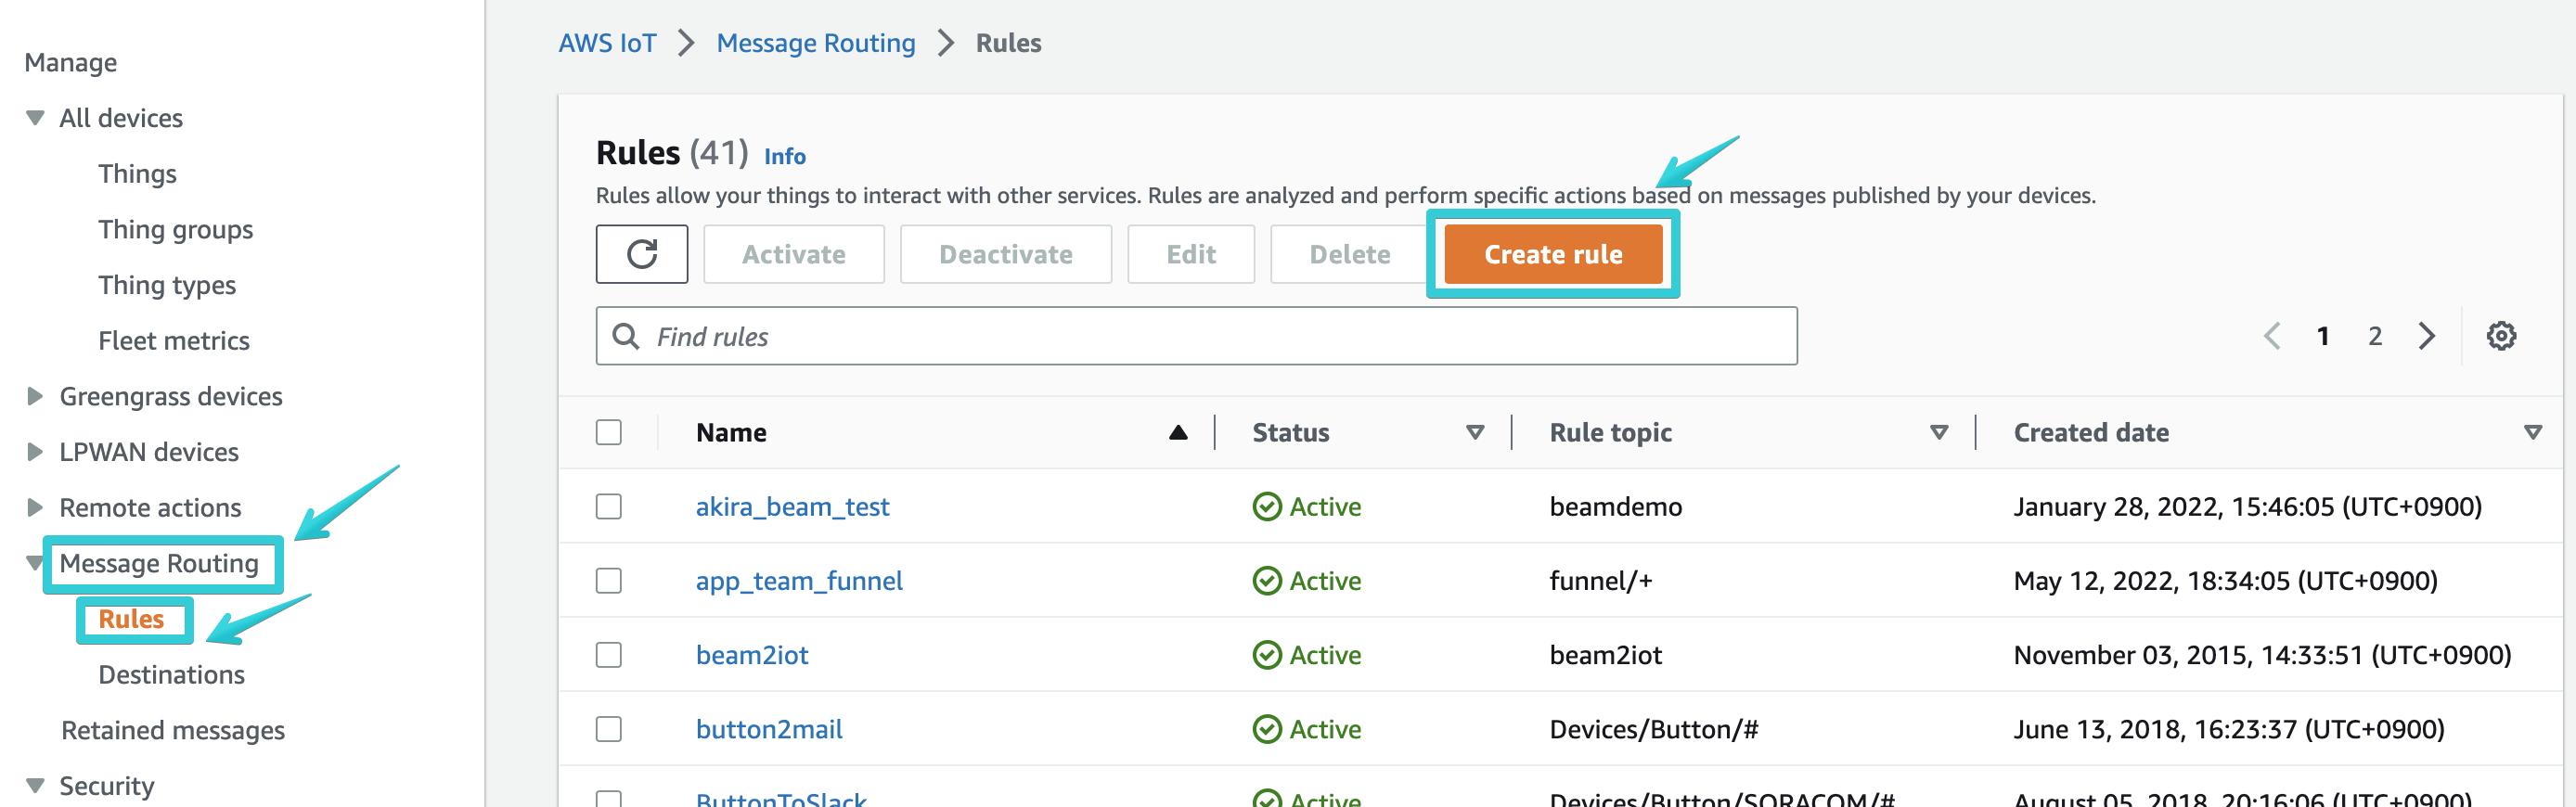
Task: Open Status column sort dropdown arrow
Action: [x=1474, y=432]
